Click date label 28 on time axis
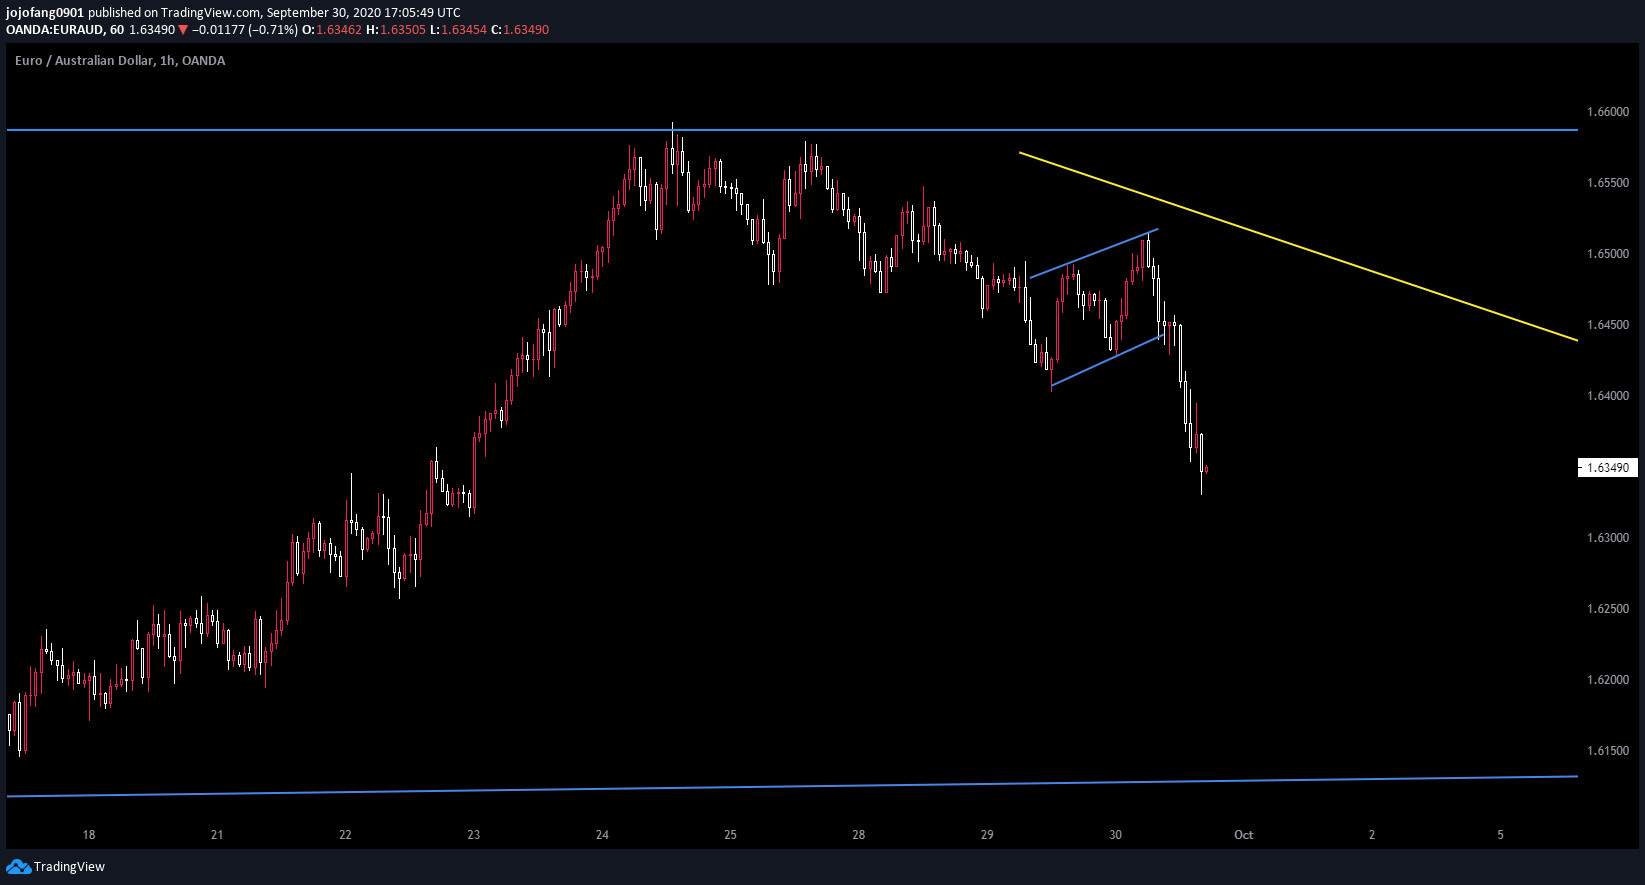 tap(858, 835)
